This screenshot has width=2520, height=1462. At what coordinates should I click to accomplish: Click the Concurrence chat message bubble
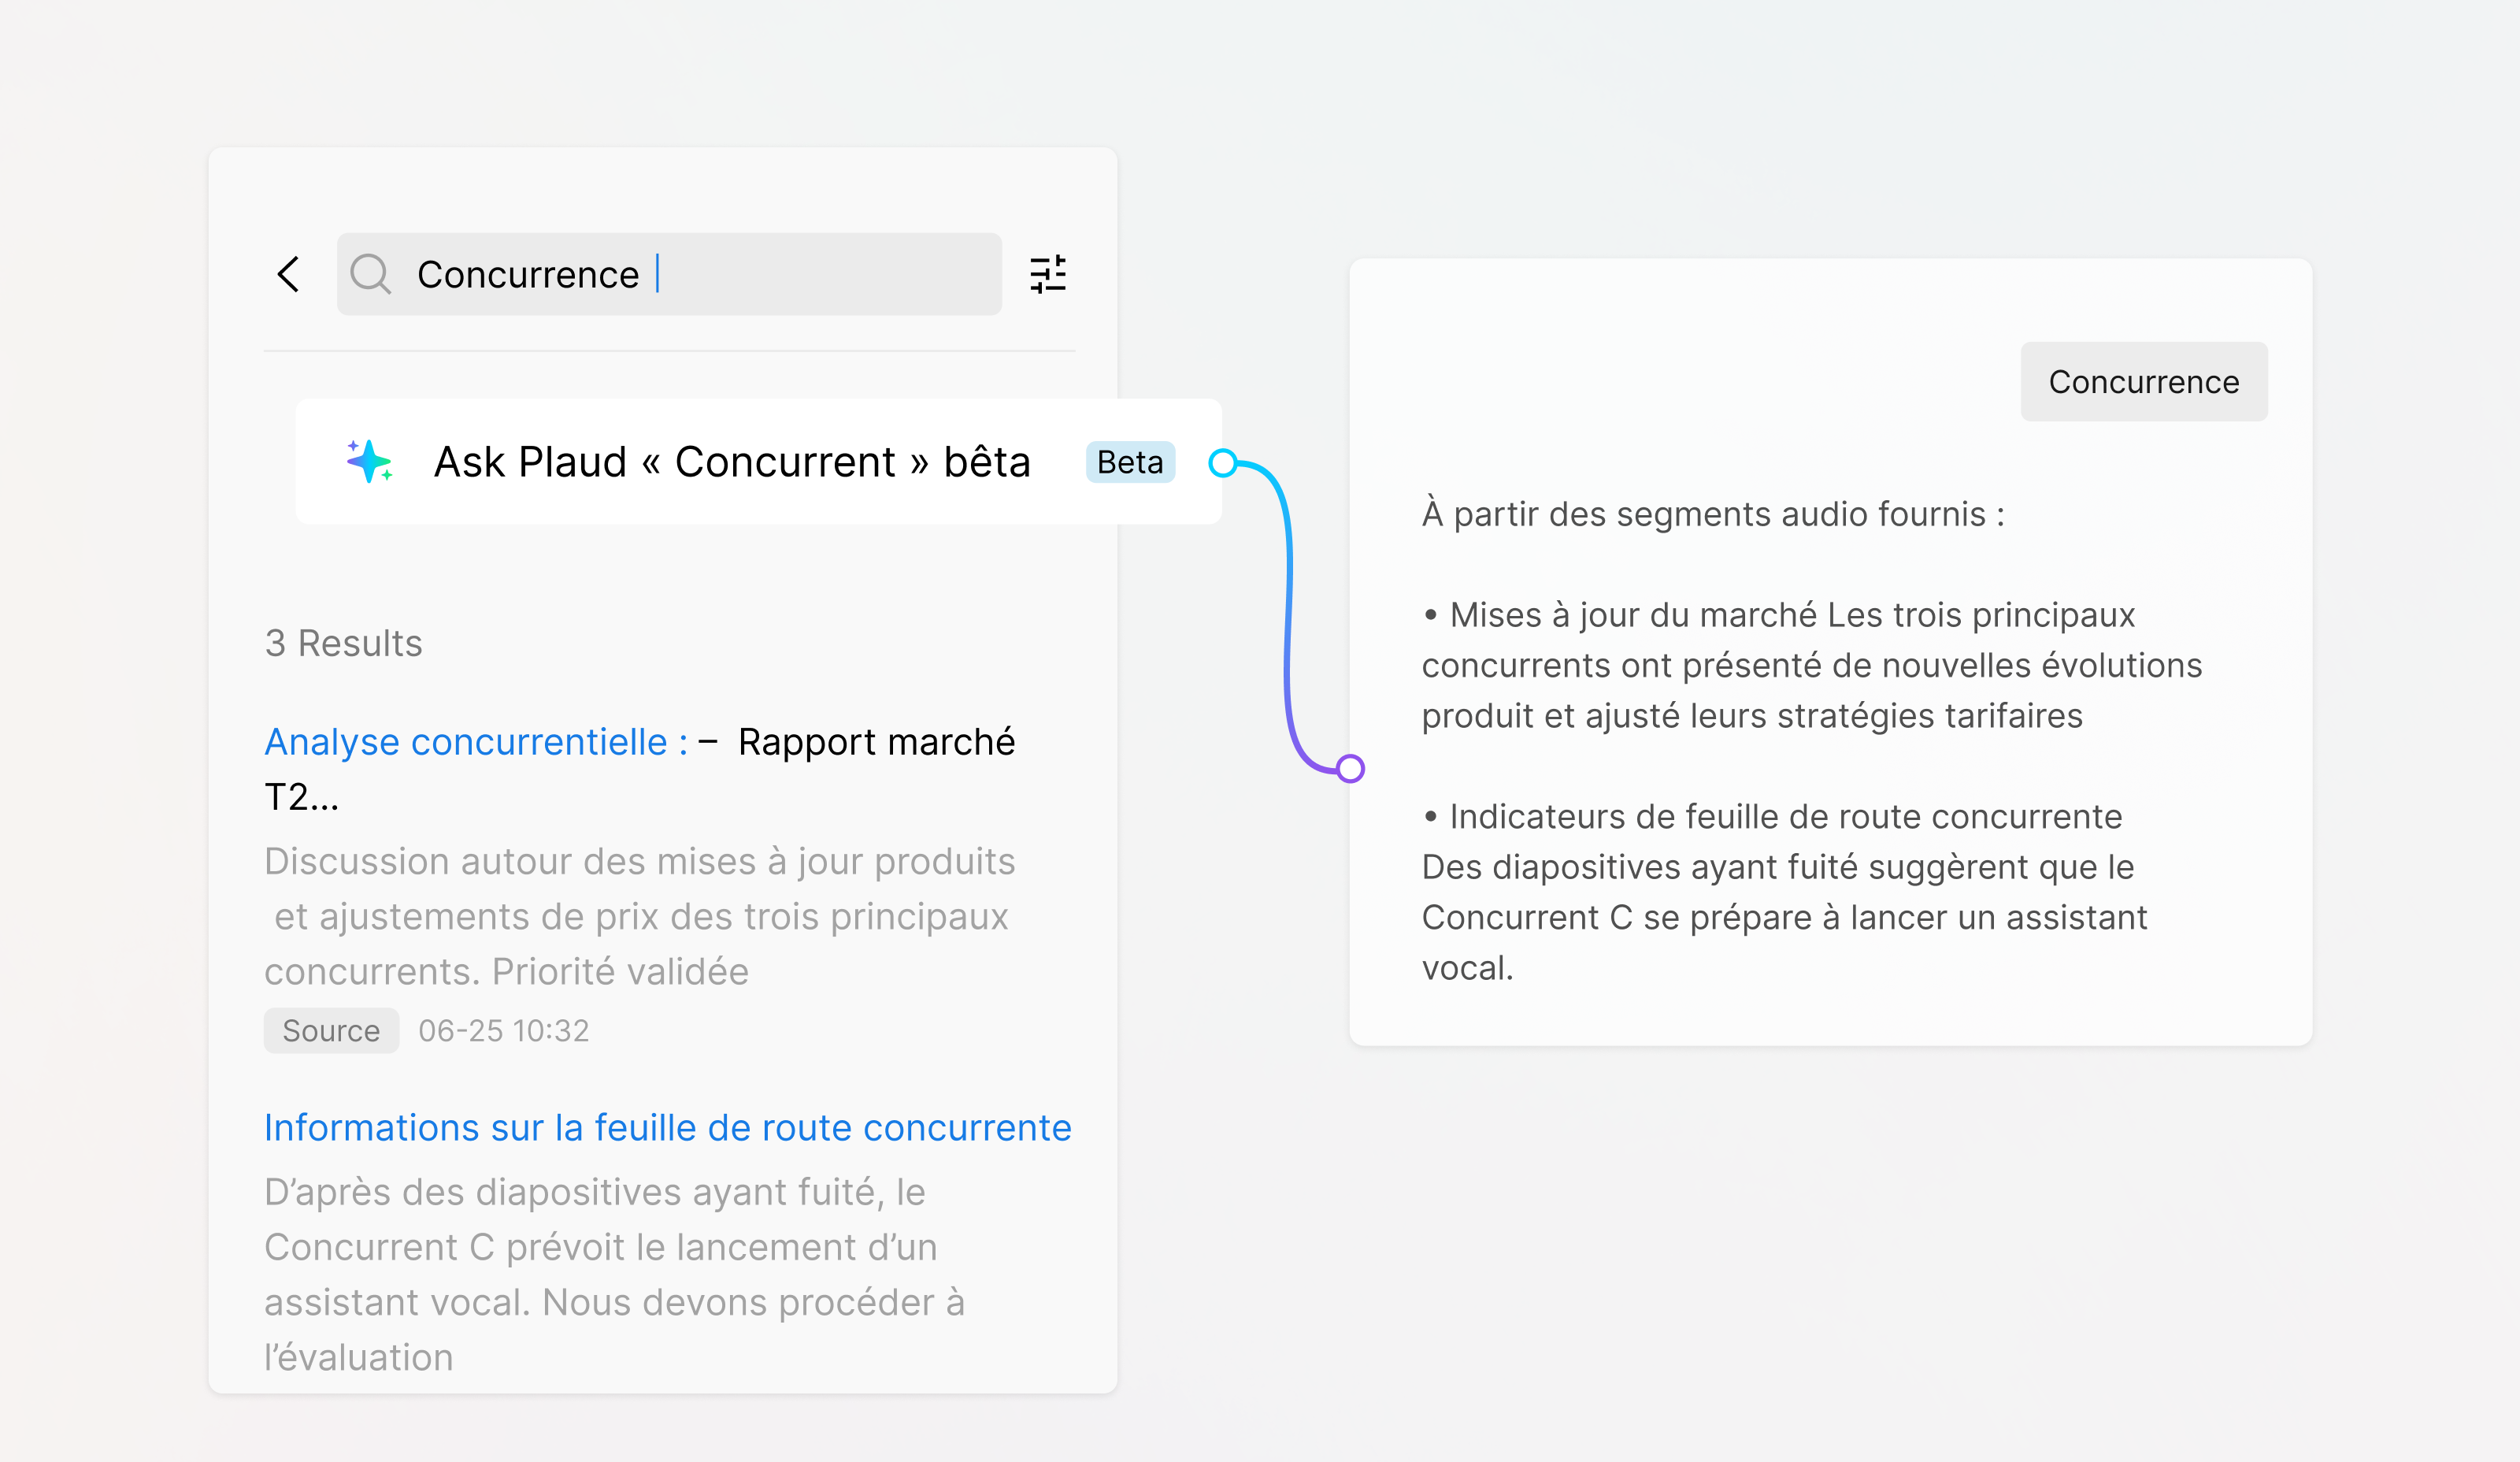pyautogui.click(x=2143, y=382)
